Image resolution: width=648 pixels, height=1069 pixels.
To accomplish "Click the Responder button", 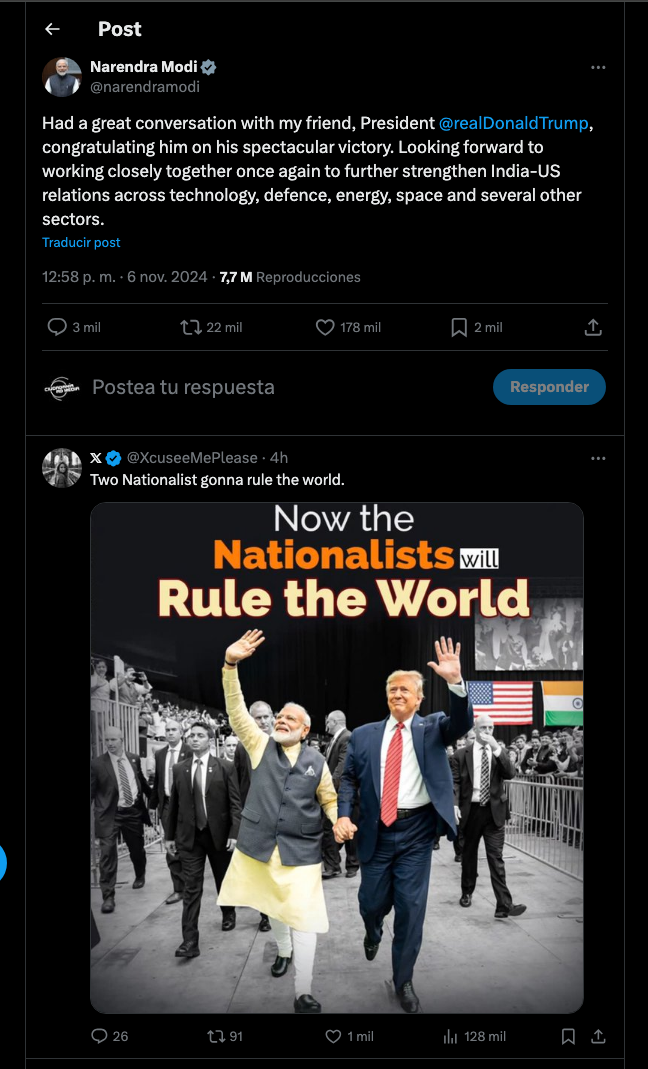I will 549,387.
